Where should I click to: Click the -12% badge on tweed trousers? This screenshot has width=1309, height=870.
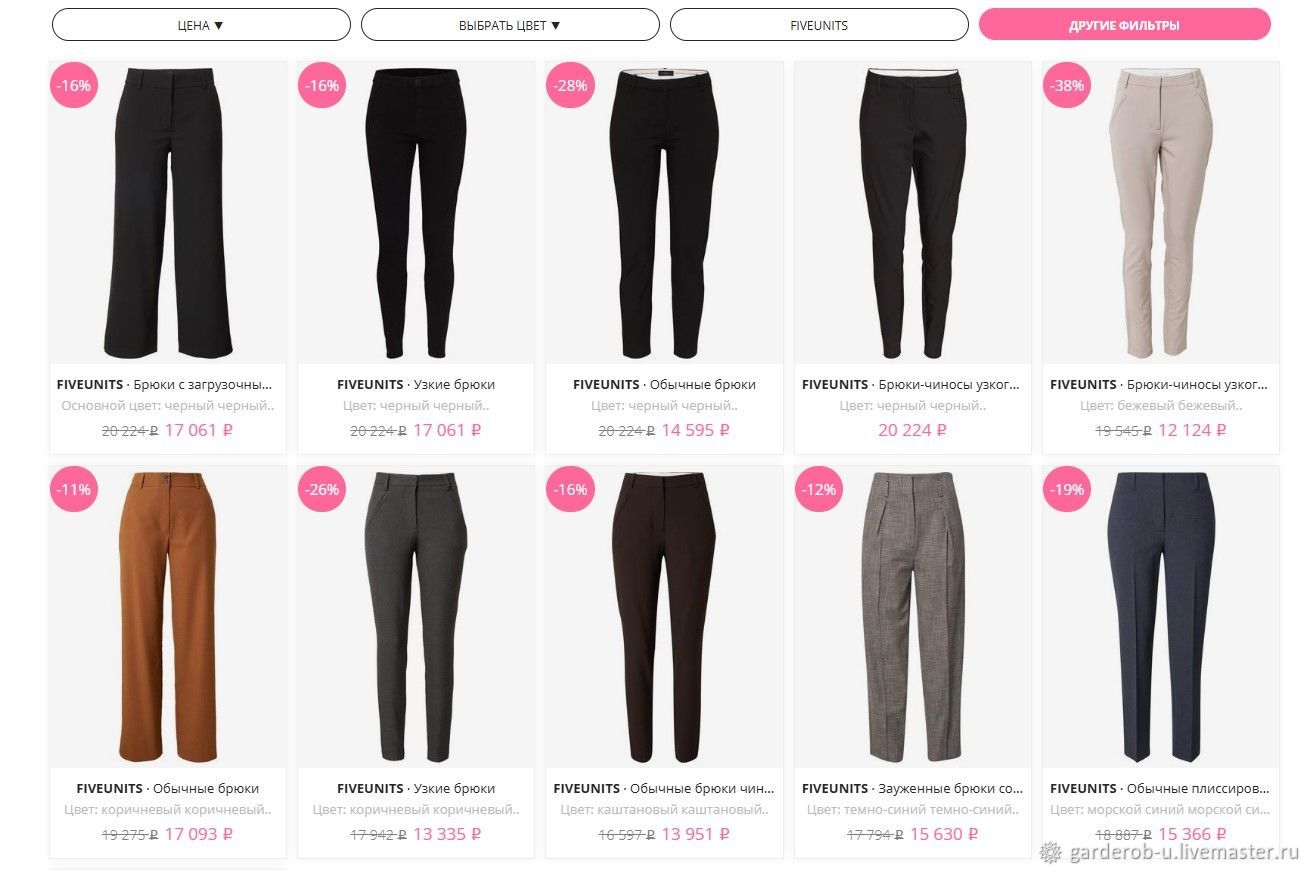pyautogui.click(x=819, y=489)
